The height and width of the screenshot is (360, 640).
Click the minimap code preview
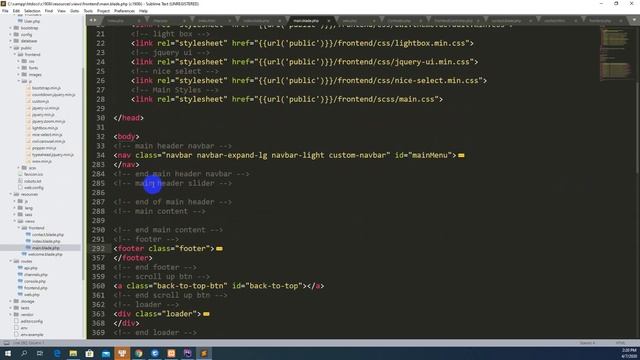click(x=616, y=53)
